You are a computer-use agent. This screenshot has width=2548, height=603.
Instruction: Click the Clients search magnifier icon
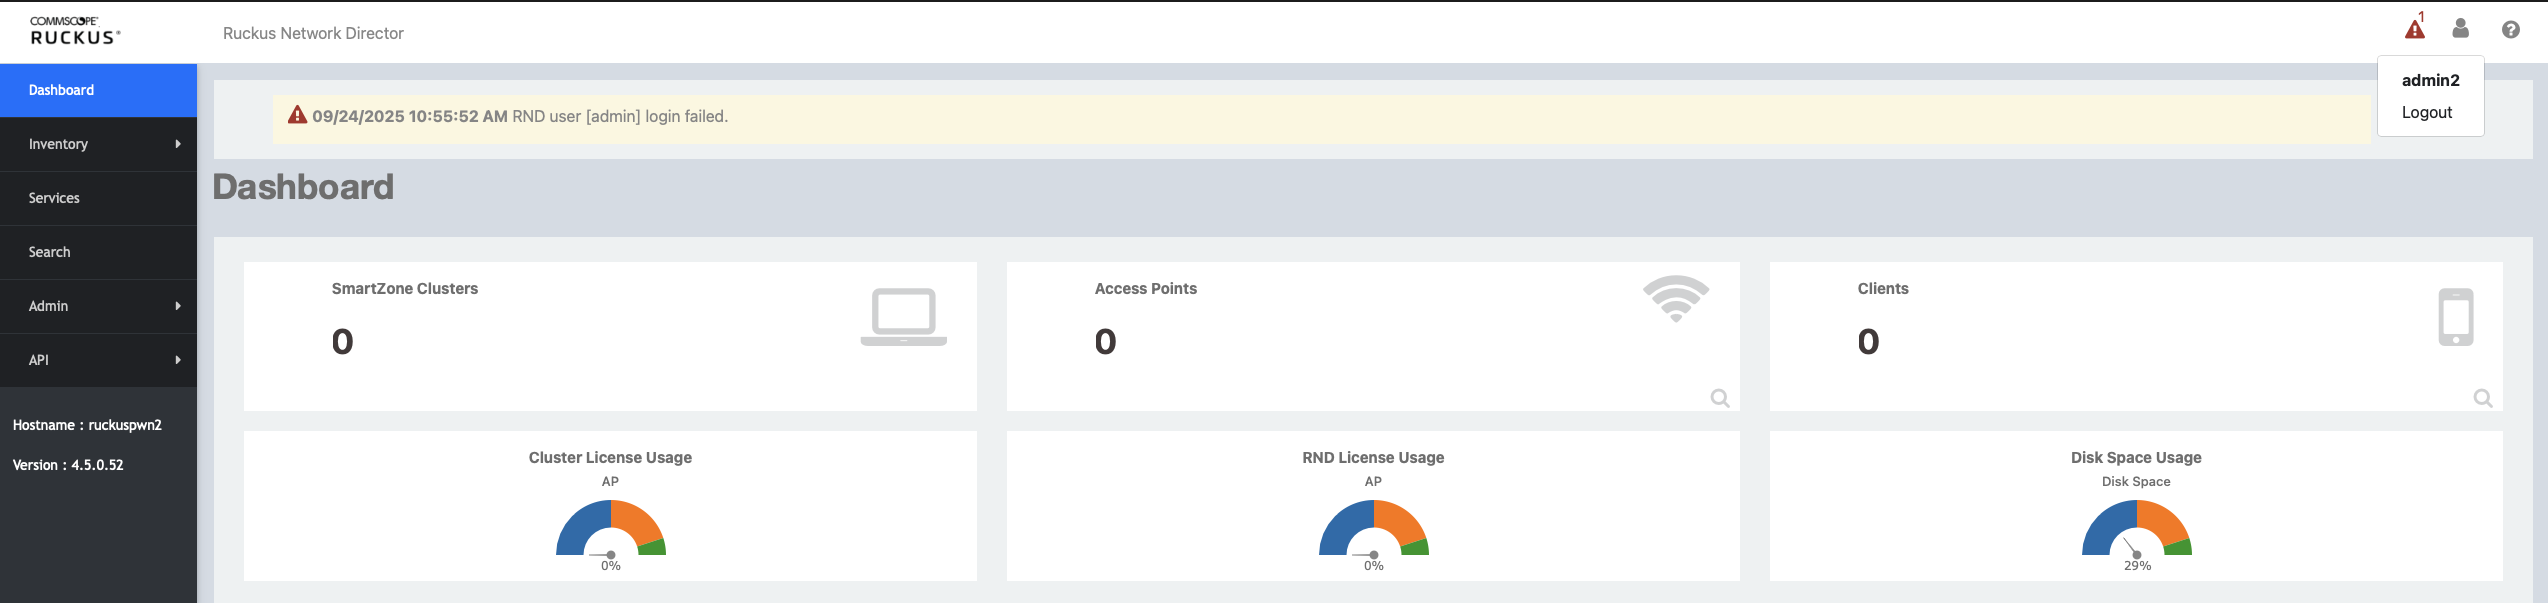pos(2482,398)
